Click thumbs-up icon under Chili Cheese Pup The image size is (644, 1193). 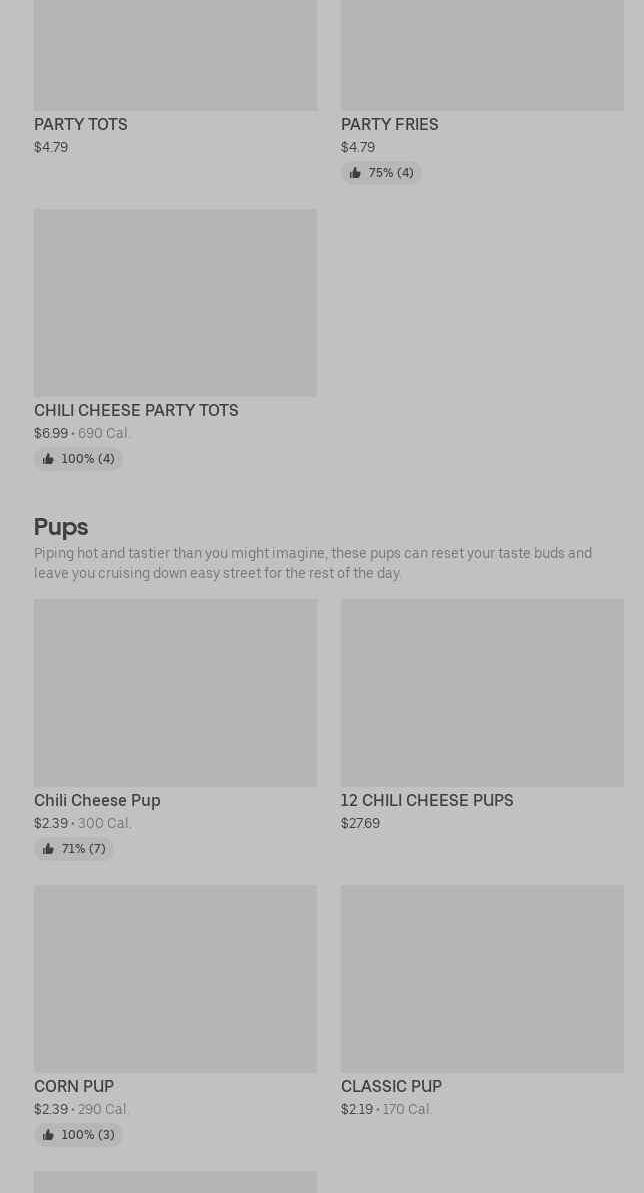point(48,849)
